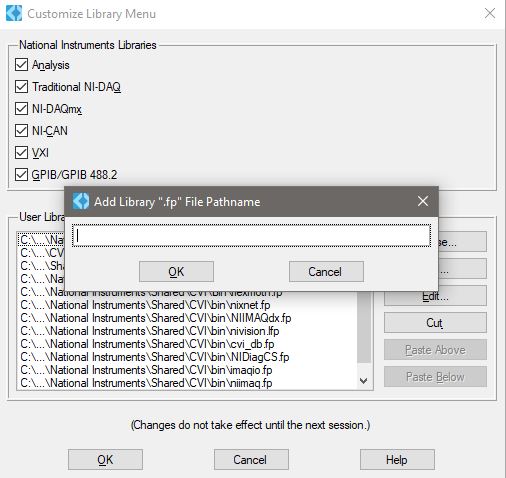Click the LabWindows/CVI icon in the Customize Library Menu title bar
Screen dimensions: 506x478
click(14, 14)
